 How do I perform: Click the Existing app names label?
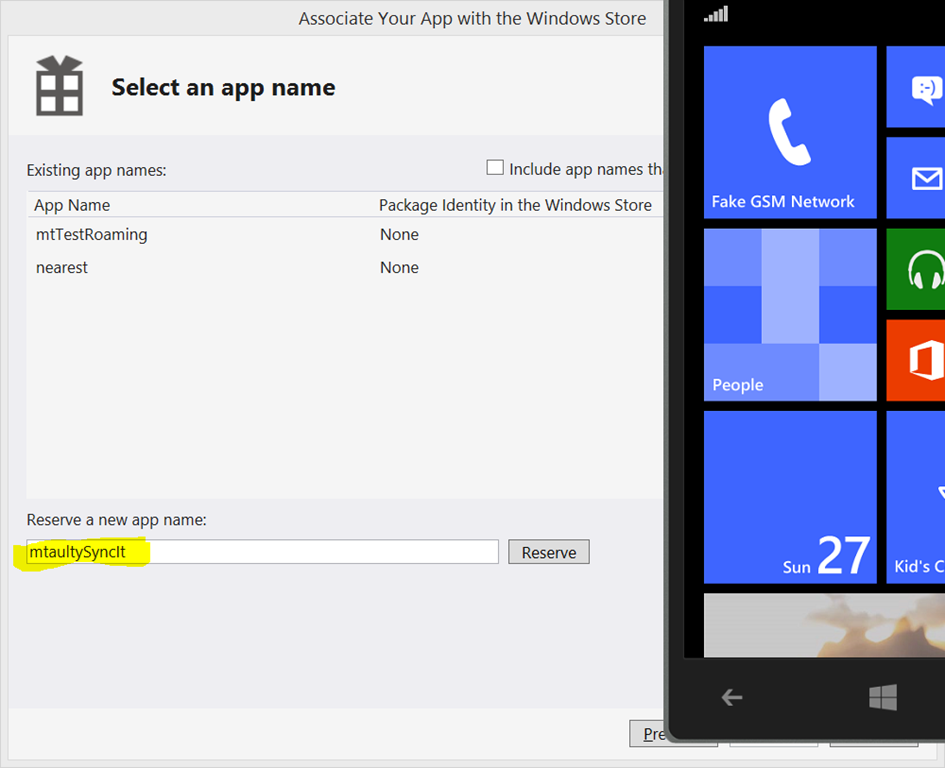[x=96, y=171]
